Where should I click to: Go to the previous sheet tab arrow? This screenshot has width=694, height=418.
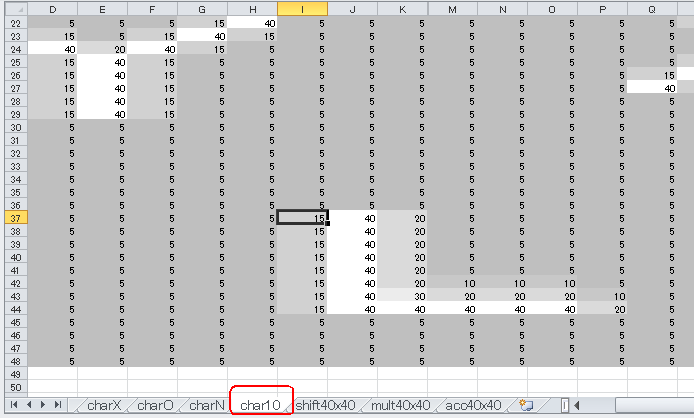[x=29, y=404]
